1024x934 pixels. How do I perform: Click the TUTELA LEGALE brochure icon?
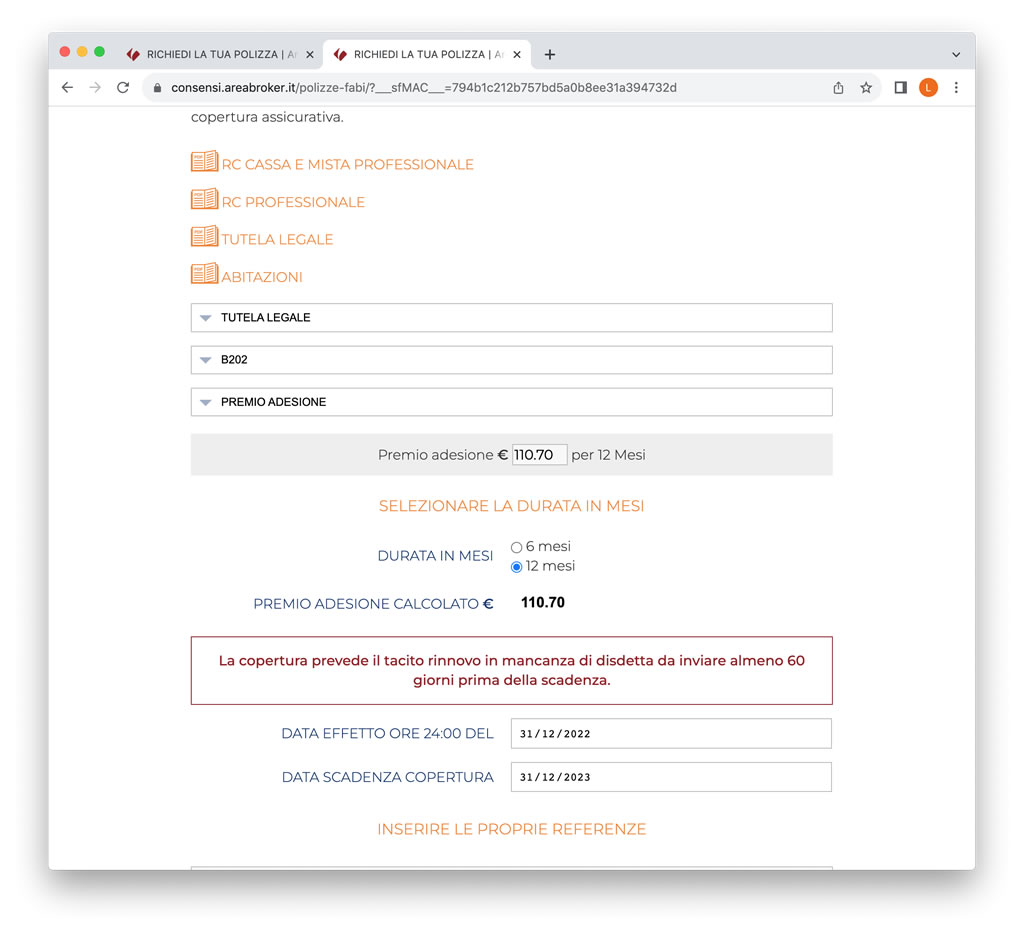[204, 236]
